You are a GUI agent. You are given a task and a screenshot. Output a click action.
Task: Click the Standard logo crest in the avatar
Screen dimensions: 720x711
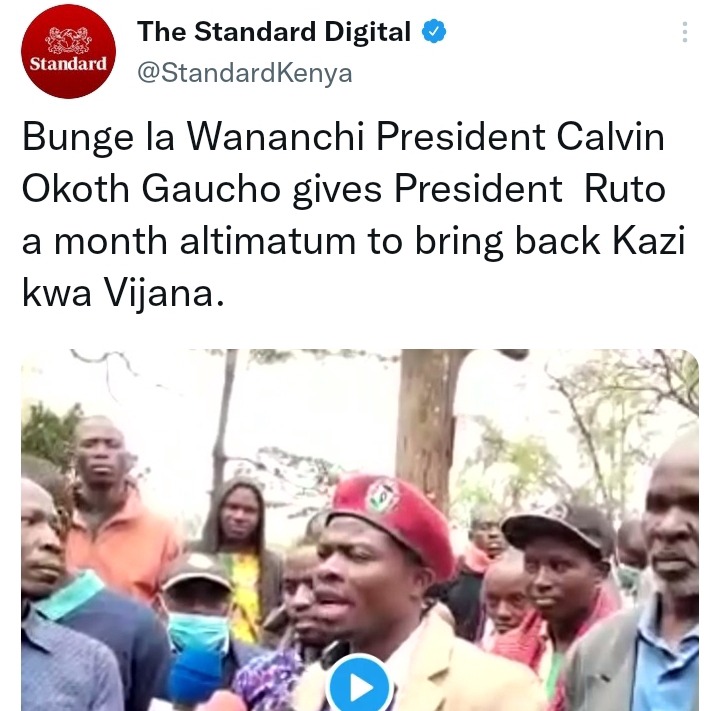click(68, 40)
